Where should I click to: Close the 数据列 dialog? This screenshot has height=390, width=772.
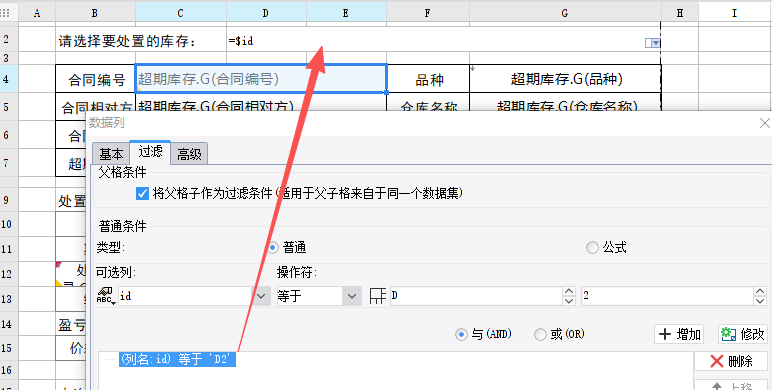click(765, 123)
